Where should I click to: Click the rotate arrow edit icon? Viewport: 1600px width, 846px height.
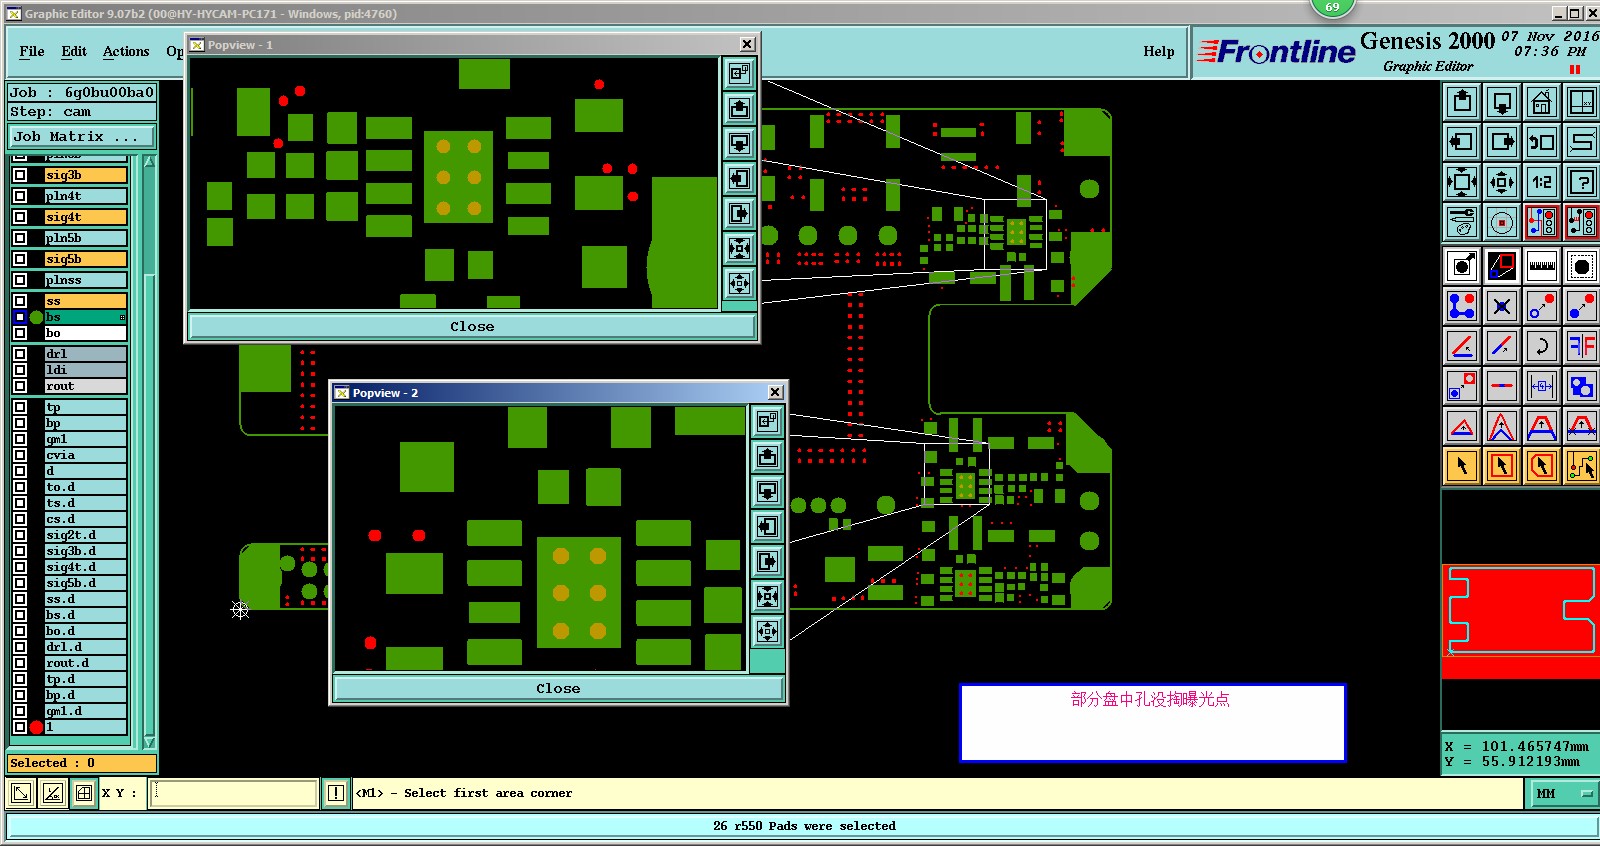pyautogui.click(x=1542, y=346)
